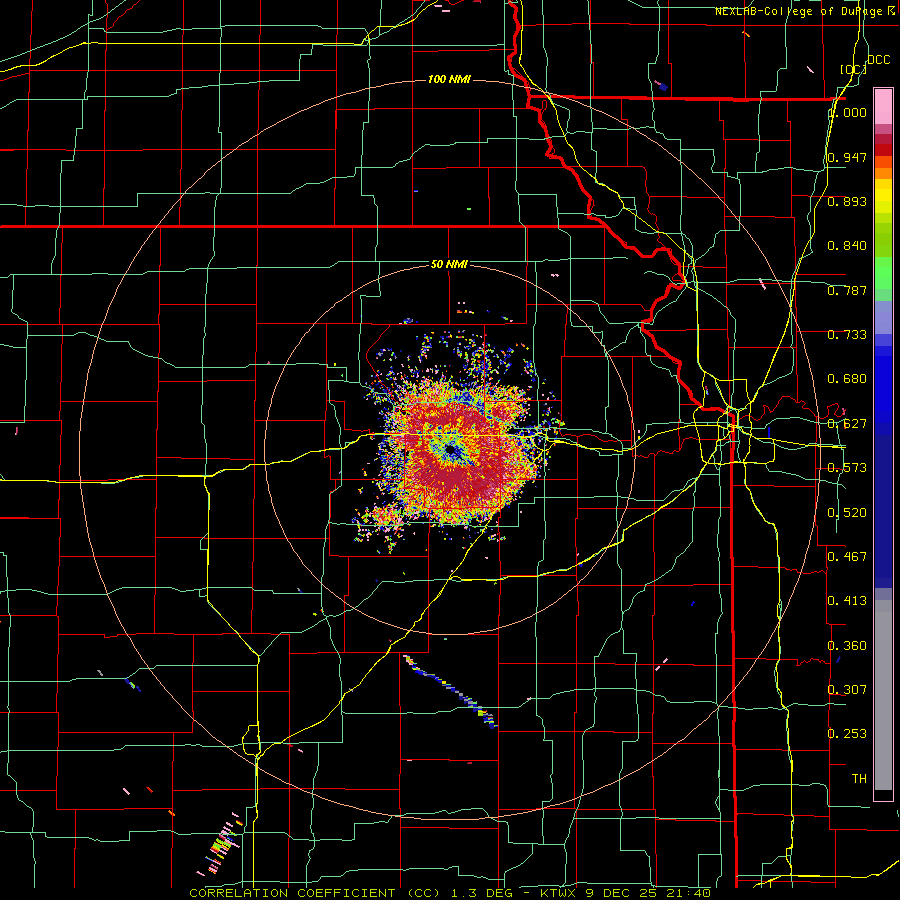Image resolution: width=900 pixels, height=900 pixels.
Task: Click the 0.947 scale value
Action: coord(847,157)
